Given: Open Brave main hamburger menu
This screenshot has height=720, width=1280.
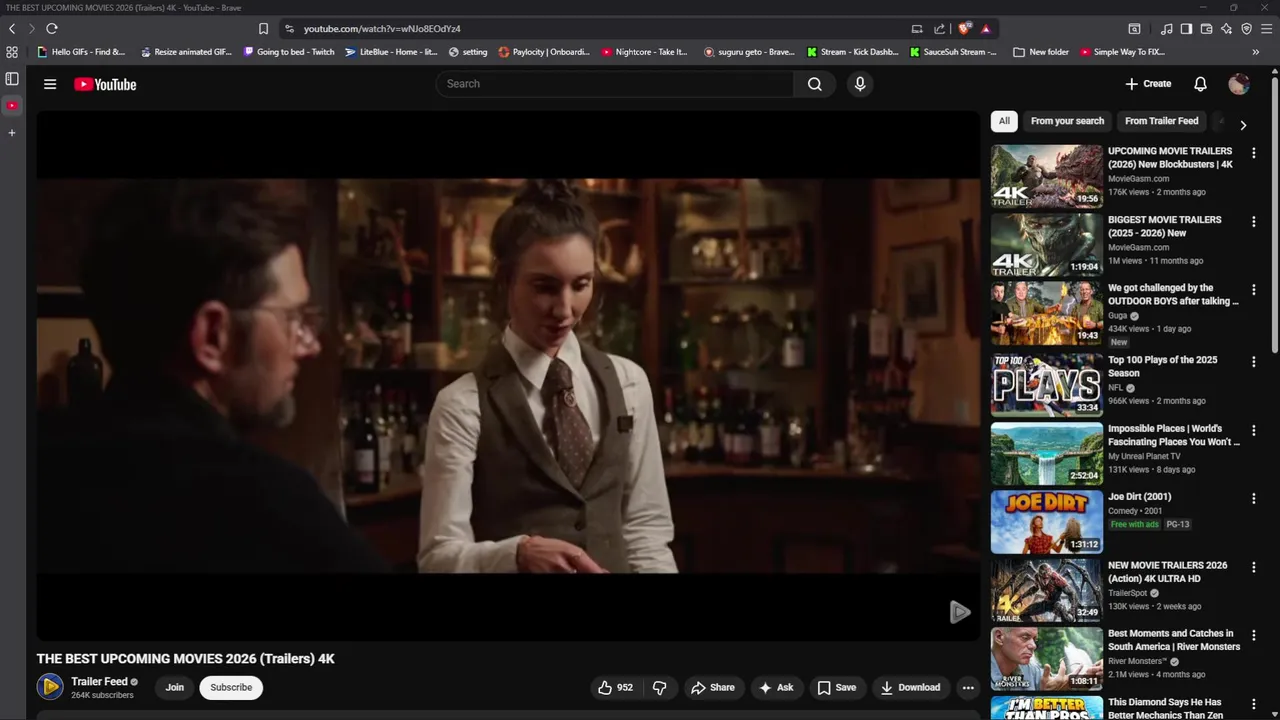Looking at the screenshot, I should tap(1266, 29).
